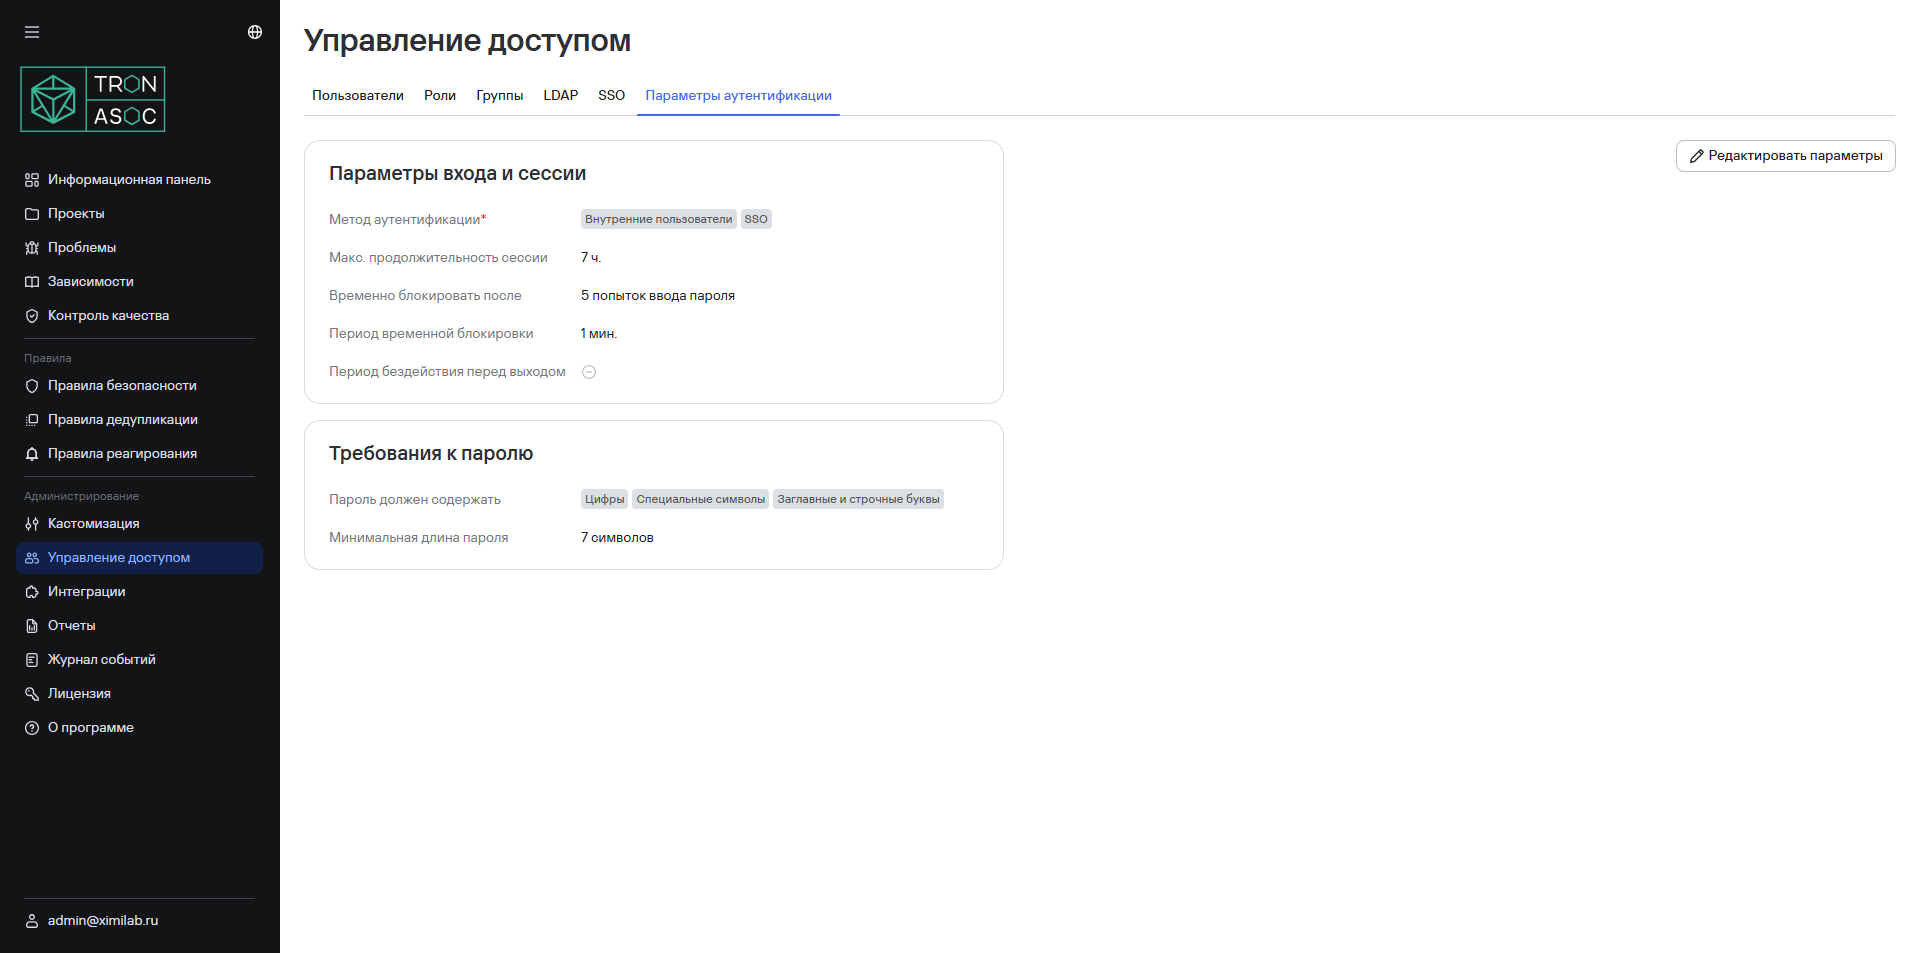The width and height of the screenshot is (1920, 953).
Task: Click the Кастомизация sliders icon
Action: point(30,523)
